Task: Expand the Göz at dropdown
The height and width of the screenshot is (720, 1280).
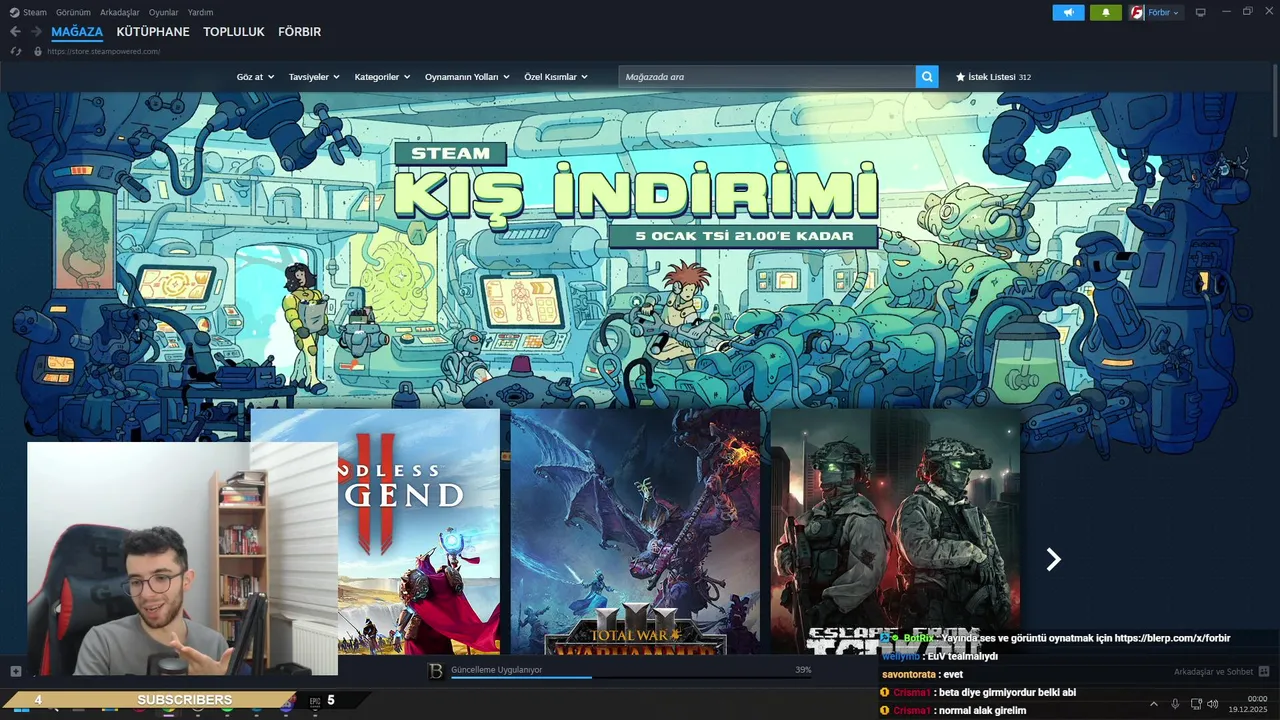Action: [255, 77]
